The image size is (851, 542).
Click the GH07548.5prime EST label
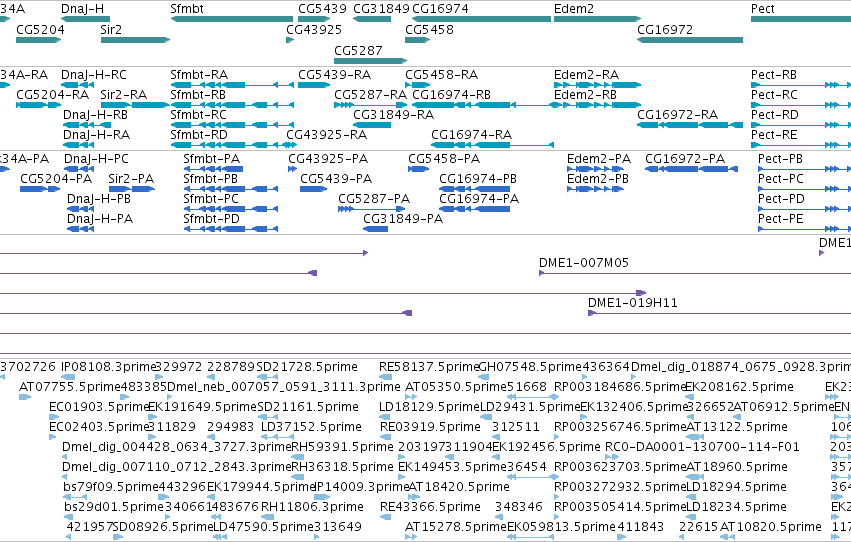[530, 367]
